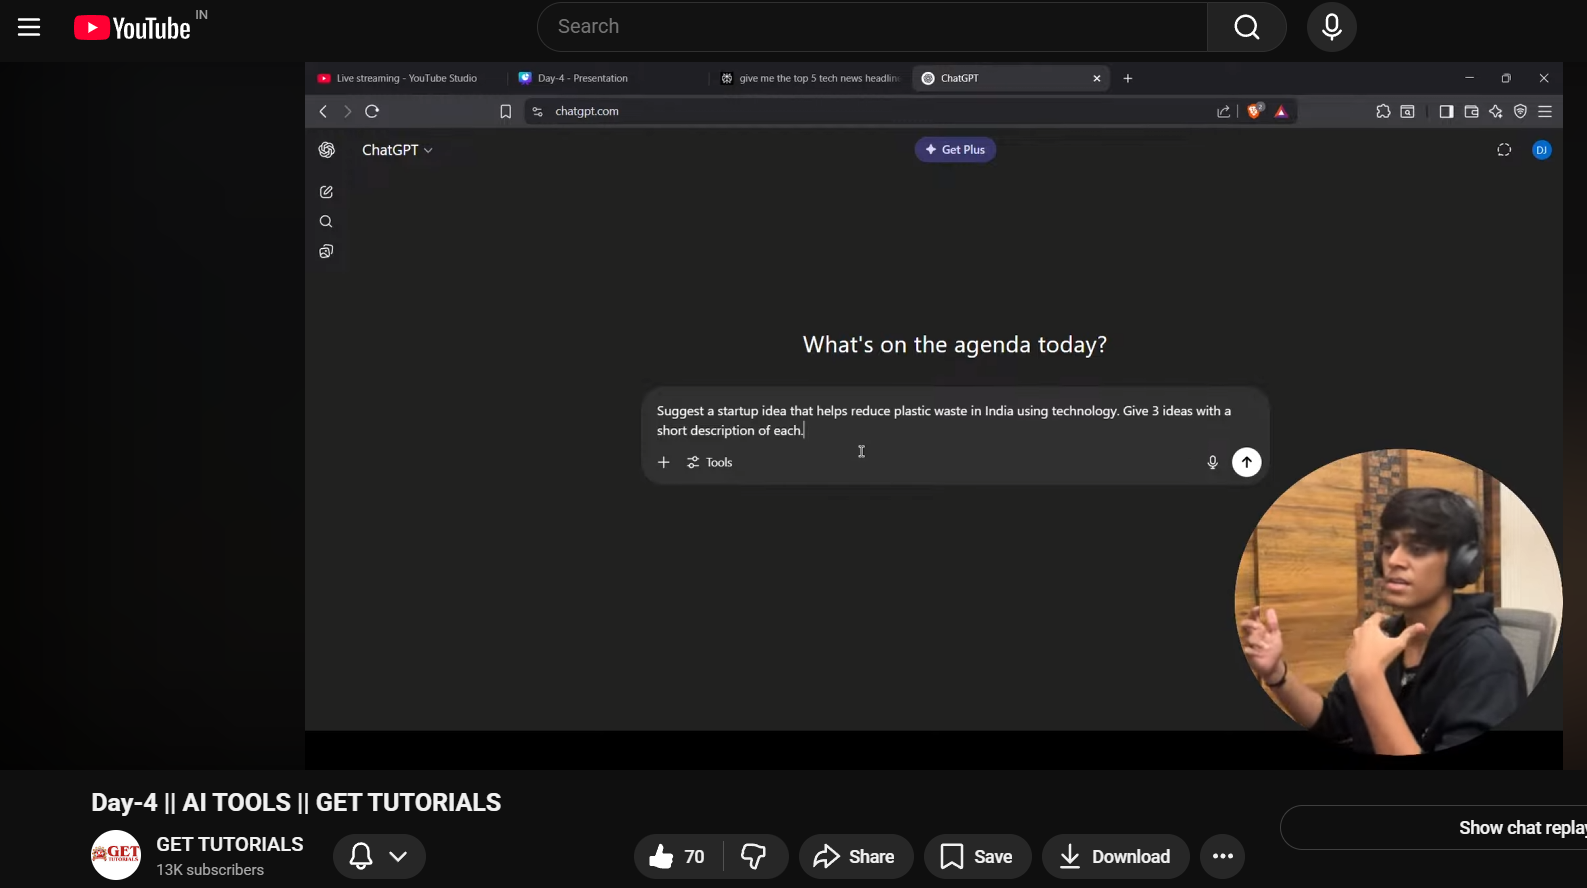Go to the YouTube home logo

point(132,27)
